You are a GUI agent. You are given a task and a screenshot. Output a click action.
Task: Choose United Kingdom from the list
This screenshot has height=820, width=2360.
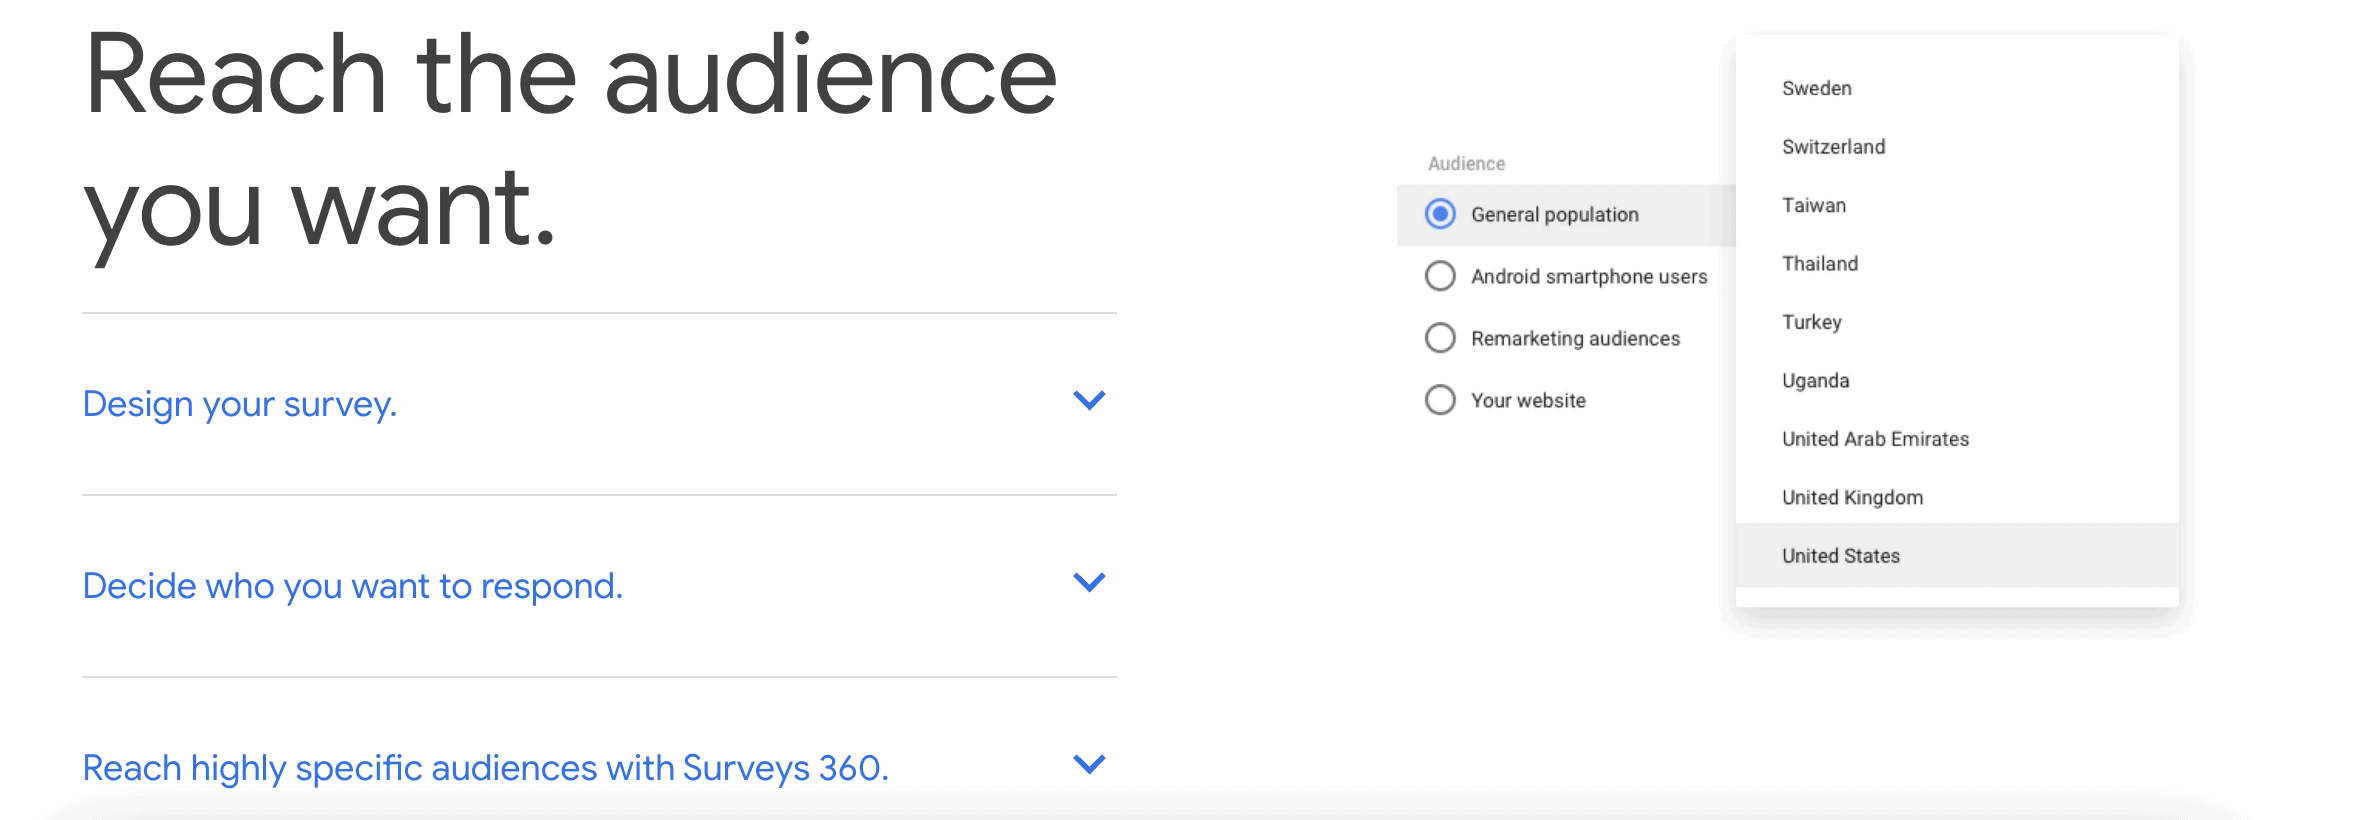tap(1852, 498)
